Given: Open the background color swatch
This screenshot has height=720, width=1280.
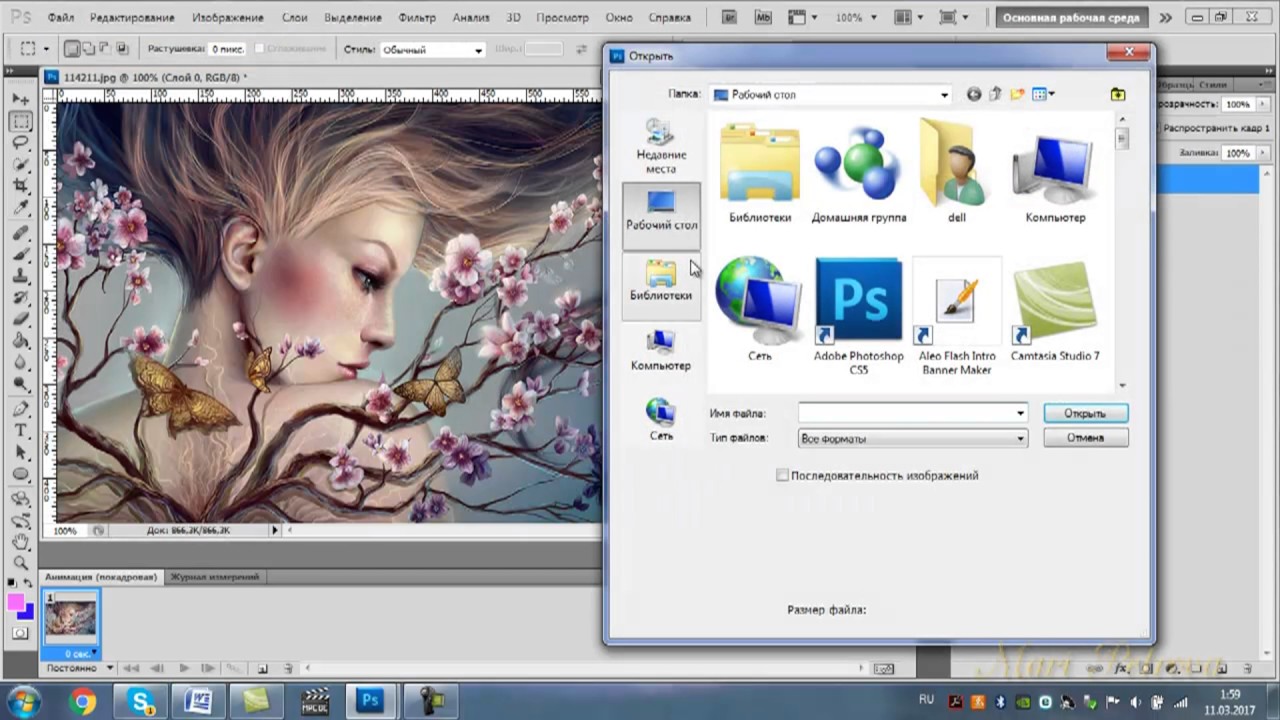Looking at the screenshot, I should coord(25,611).
